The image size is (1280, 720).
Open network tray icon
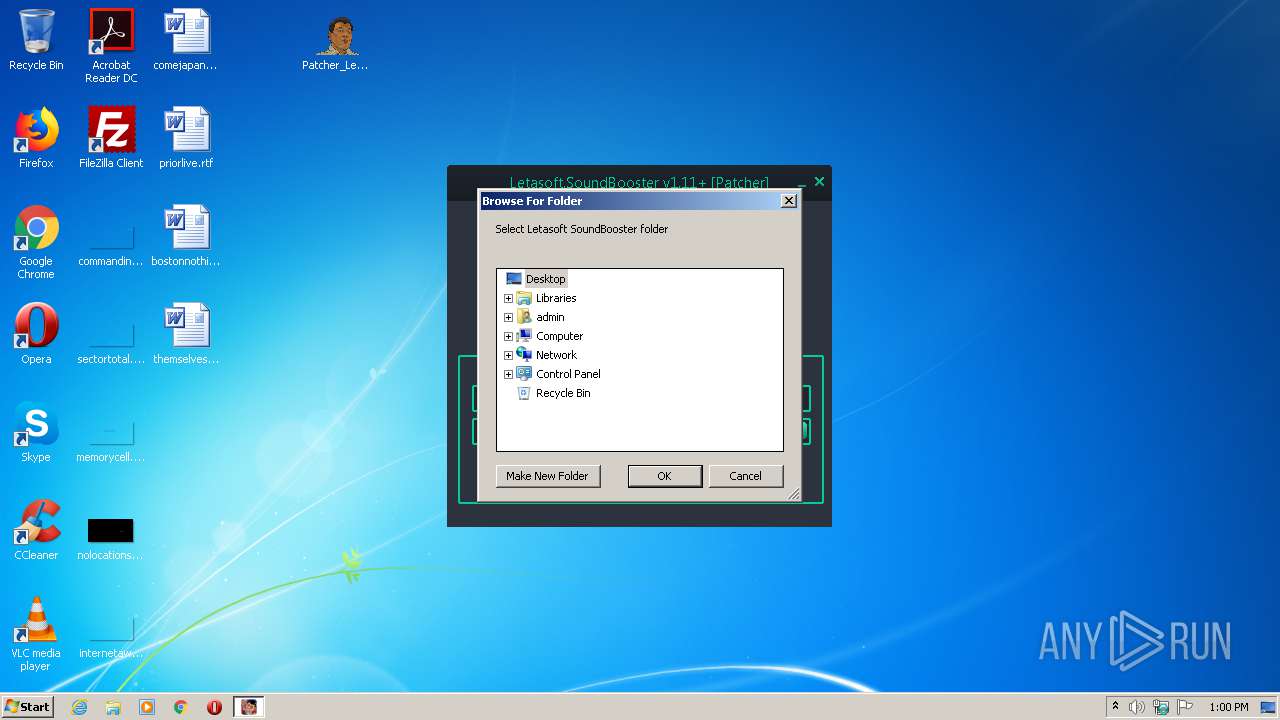coord(1161,707)
